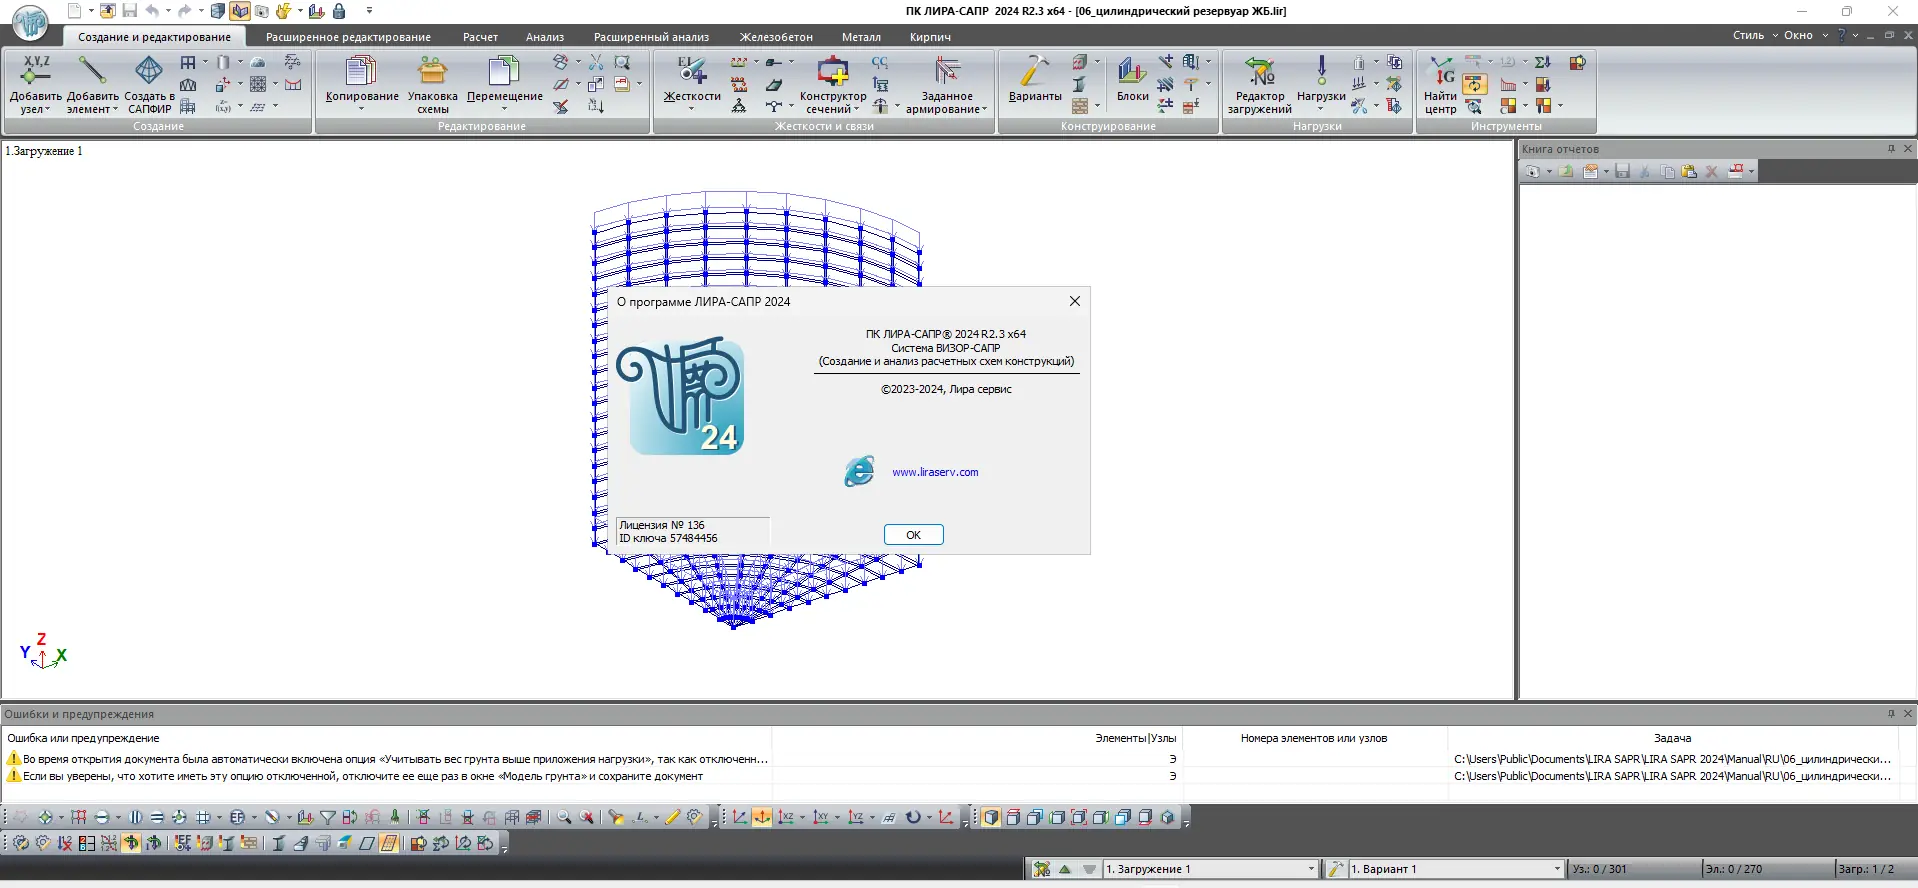The image size is (1918, 888).
Task: Select the Железобетон tab
Action: (776, 37)
